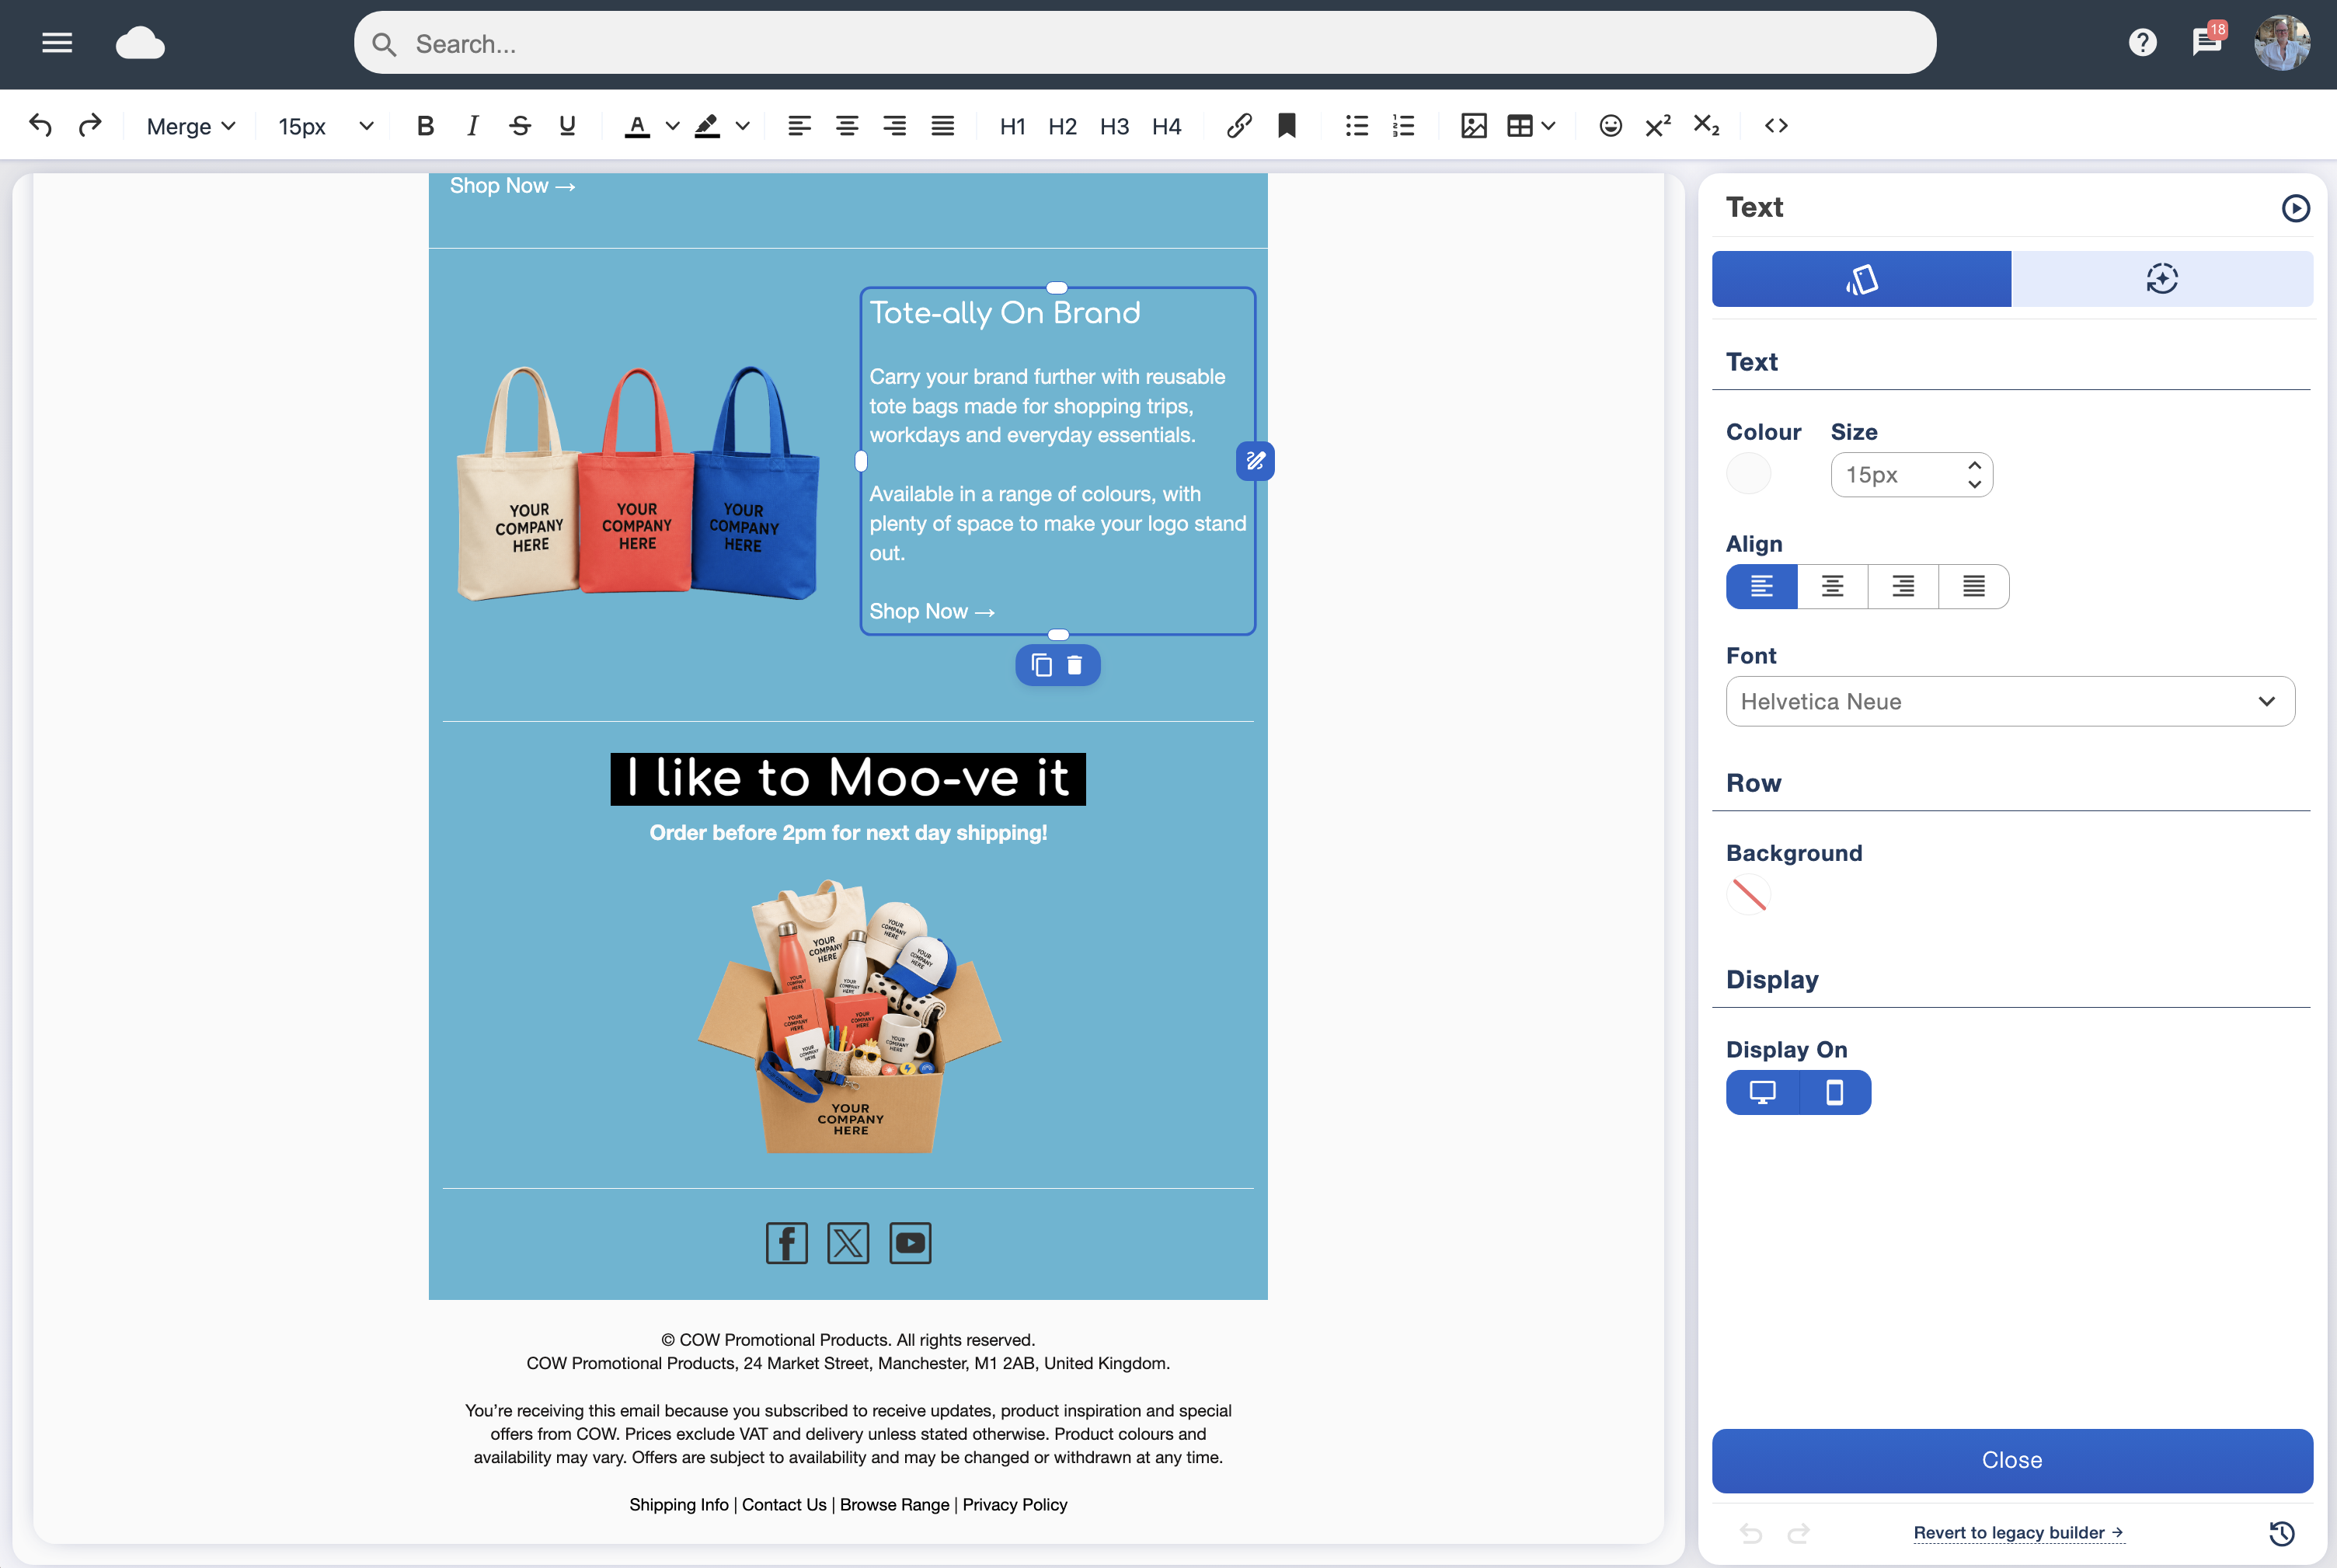Toggle strikethrough formatting
Image resolution: width=2337 pixels, height=1568 pixels.
pyautogui.click(x=519, y=126)
